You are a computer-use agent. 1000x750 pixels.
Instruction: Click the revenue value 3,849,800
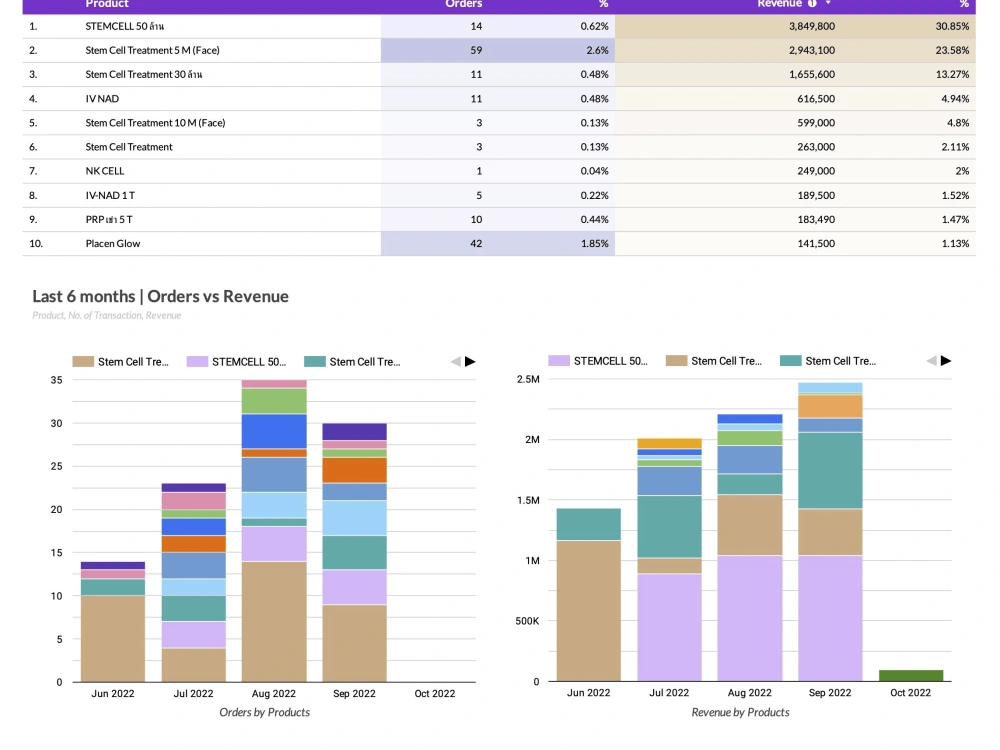(x=811, y=26)
